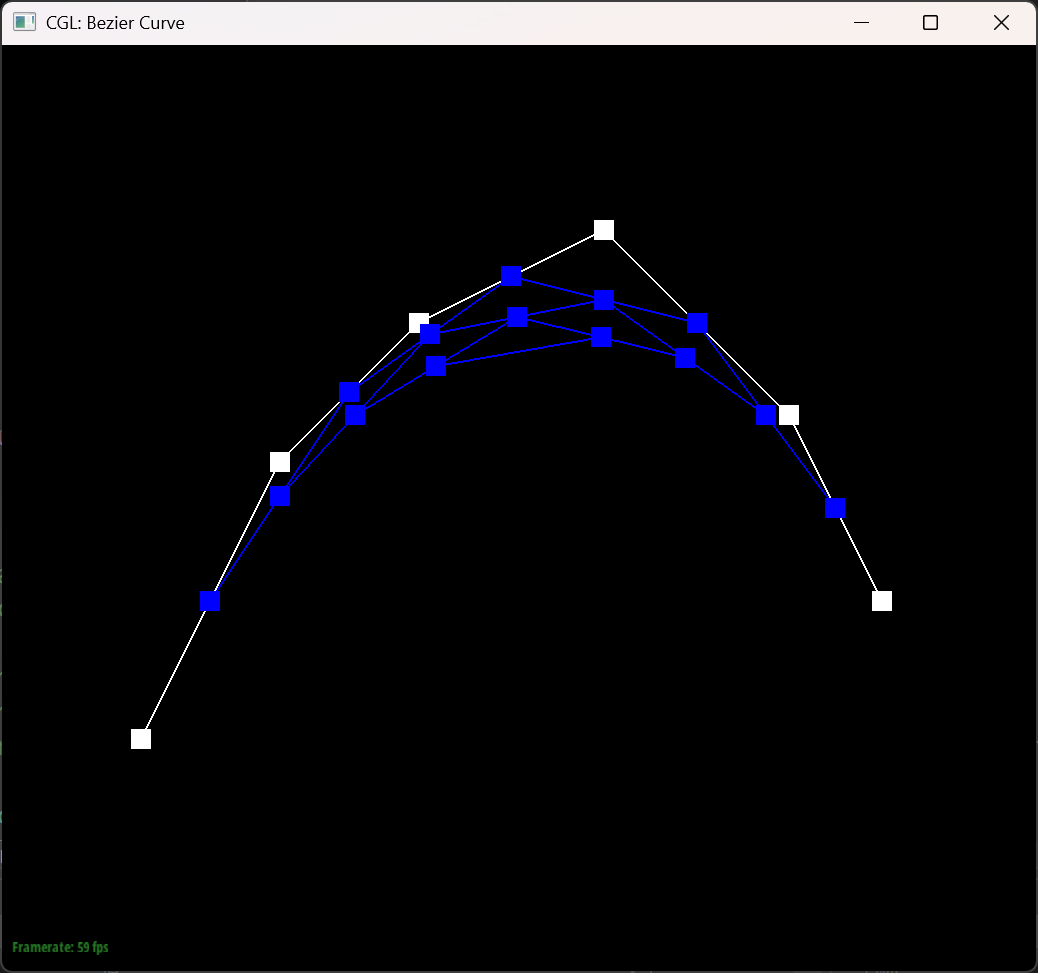Select the topmost white control point at the apex

pos(604,230)
